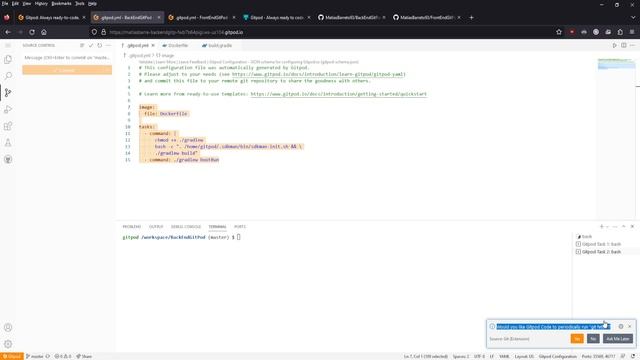
Task: Open the Search view in the activity bar
Action: click(x=8, y=76)
